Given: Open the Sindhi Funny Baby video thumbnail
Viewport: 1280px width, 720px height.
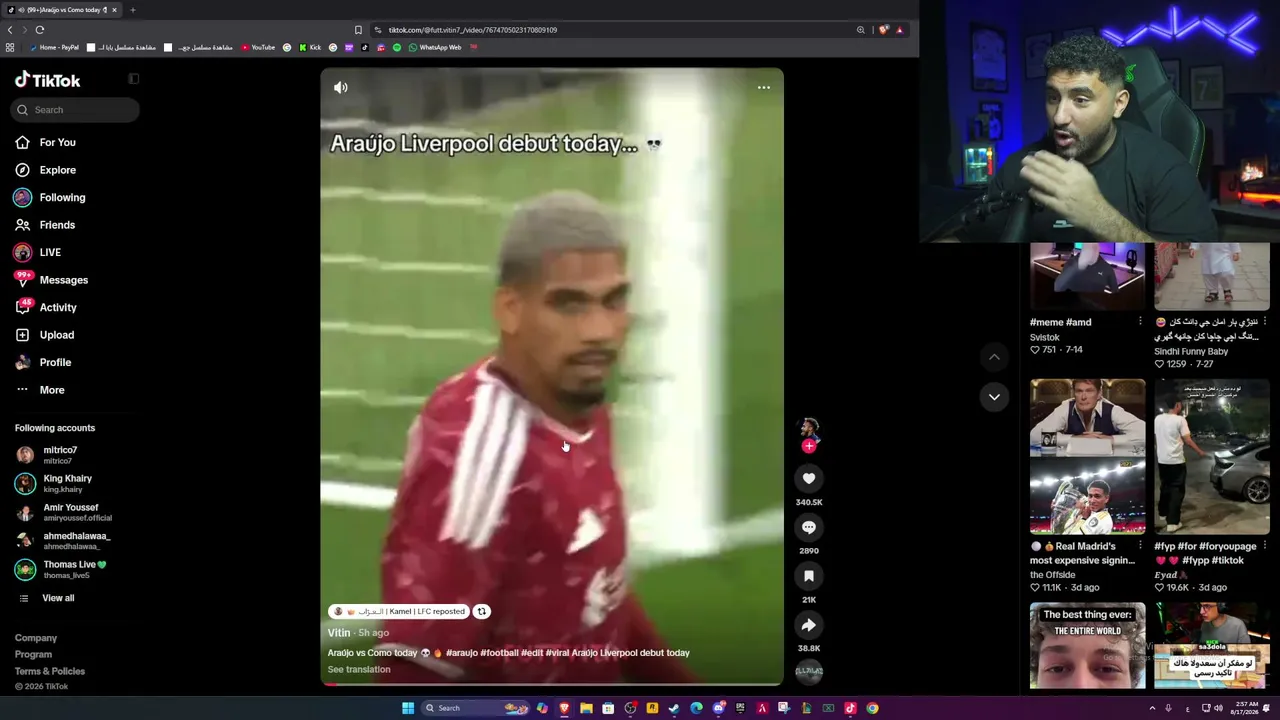Looking at the screenshot, I should pos(1211,276).
